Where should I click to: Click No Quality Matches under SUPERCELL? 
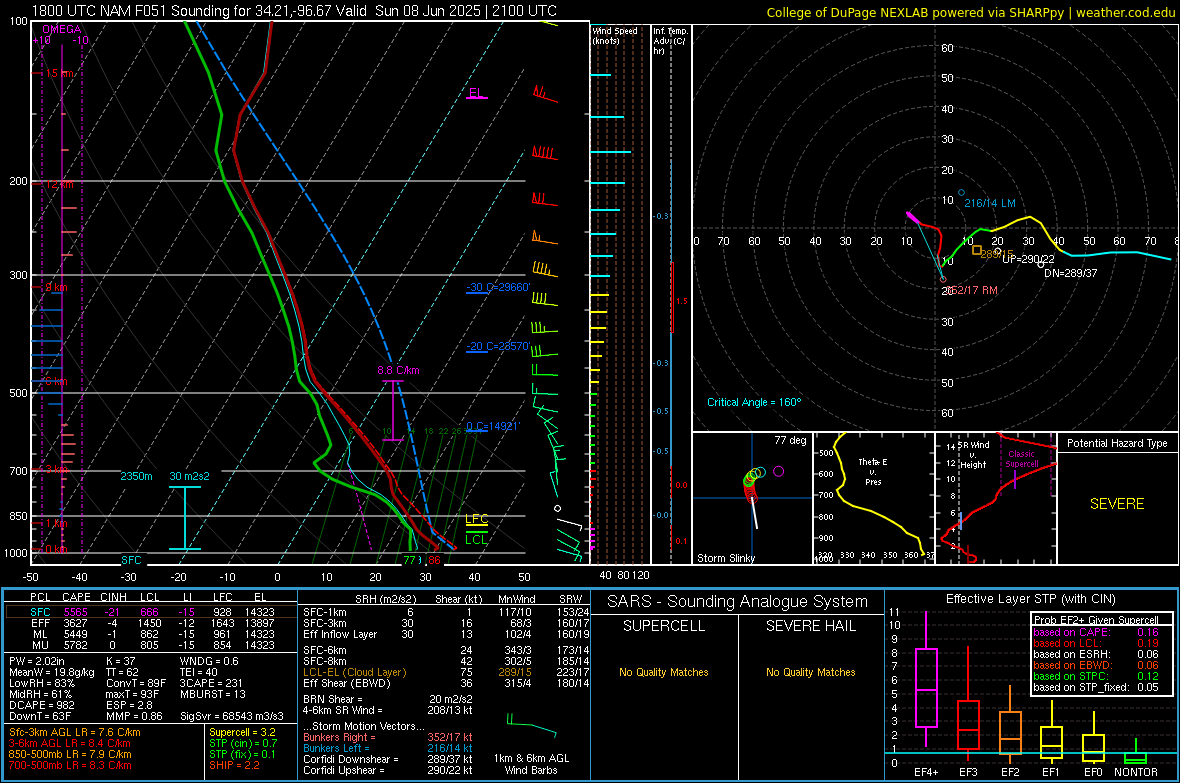pos(664,672)
